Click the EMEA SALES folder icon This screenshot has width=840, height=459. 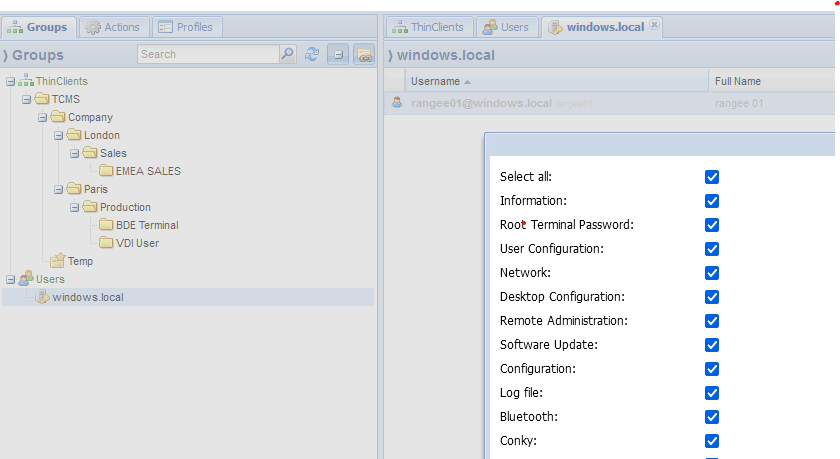(107, 171)
